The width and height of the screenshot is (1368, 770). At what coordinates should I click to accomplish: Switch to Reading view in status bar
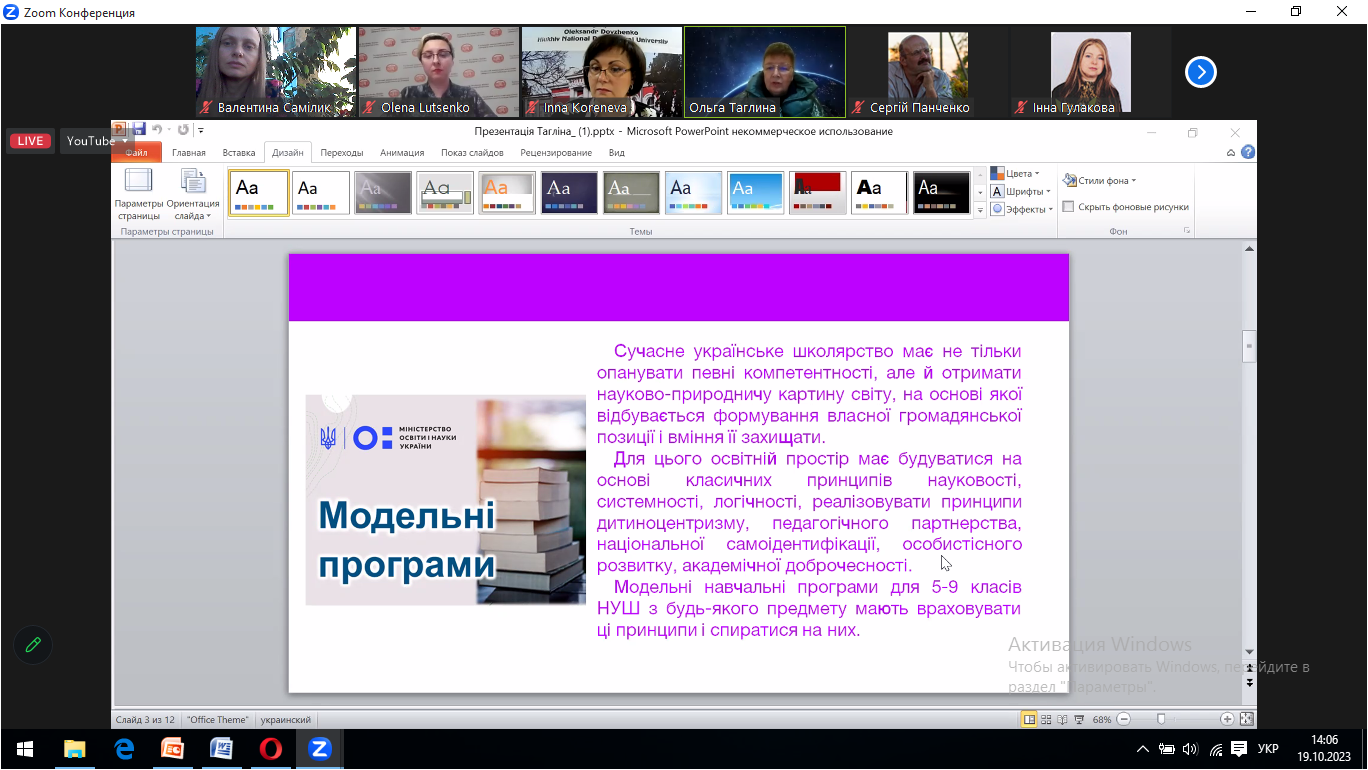[1062, 719]
